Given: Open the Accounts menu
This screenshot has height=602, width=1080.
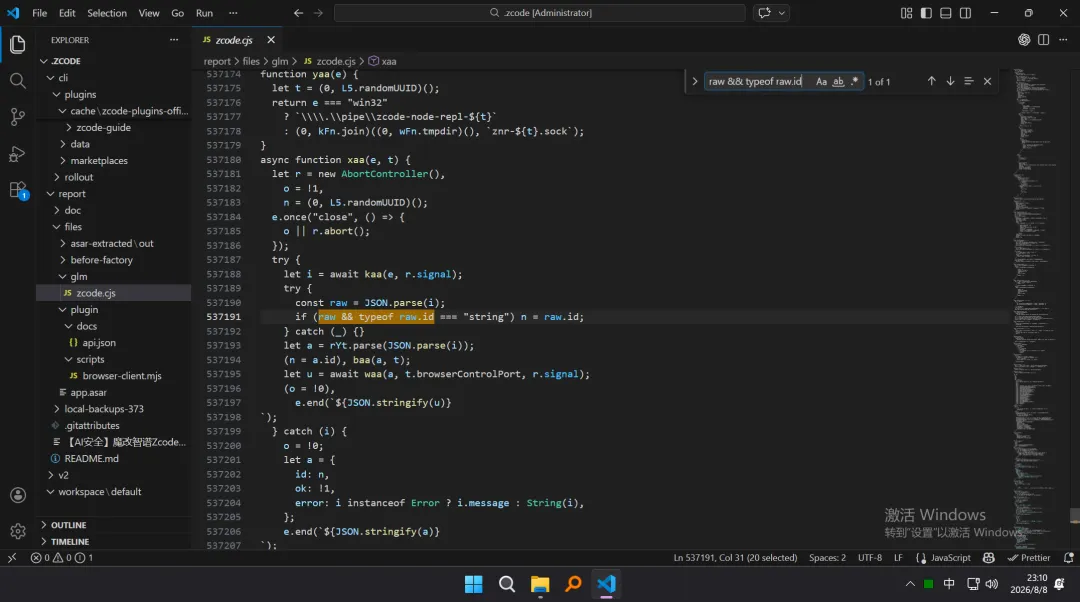Looking at the screenshot, I should click(18, 495).
